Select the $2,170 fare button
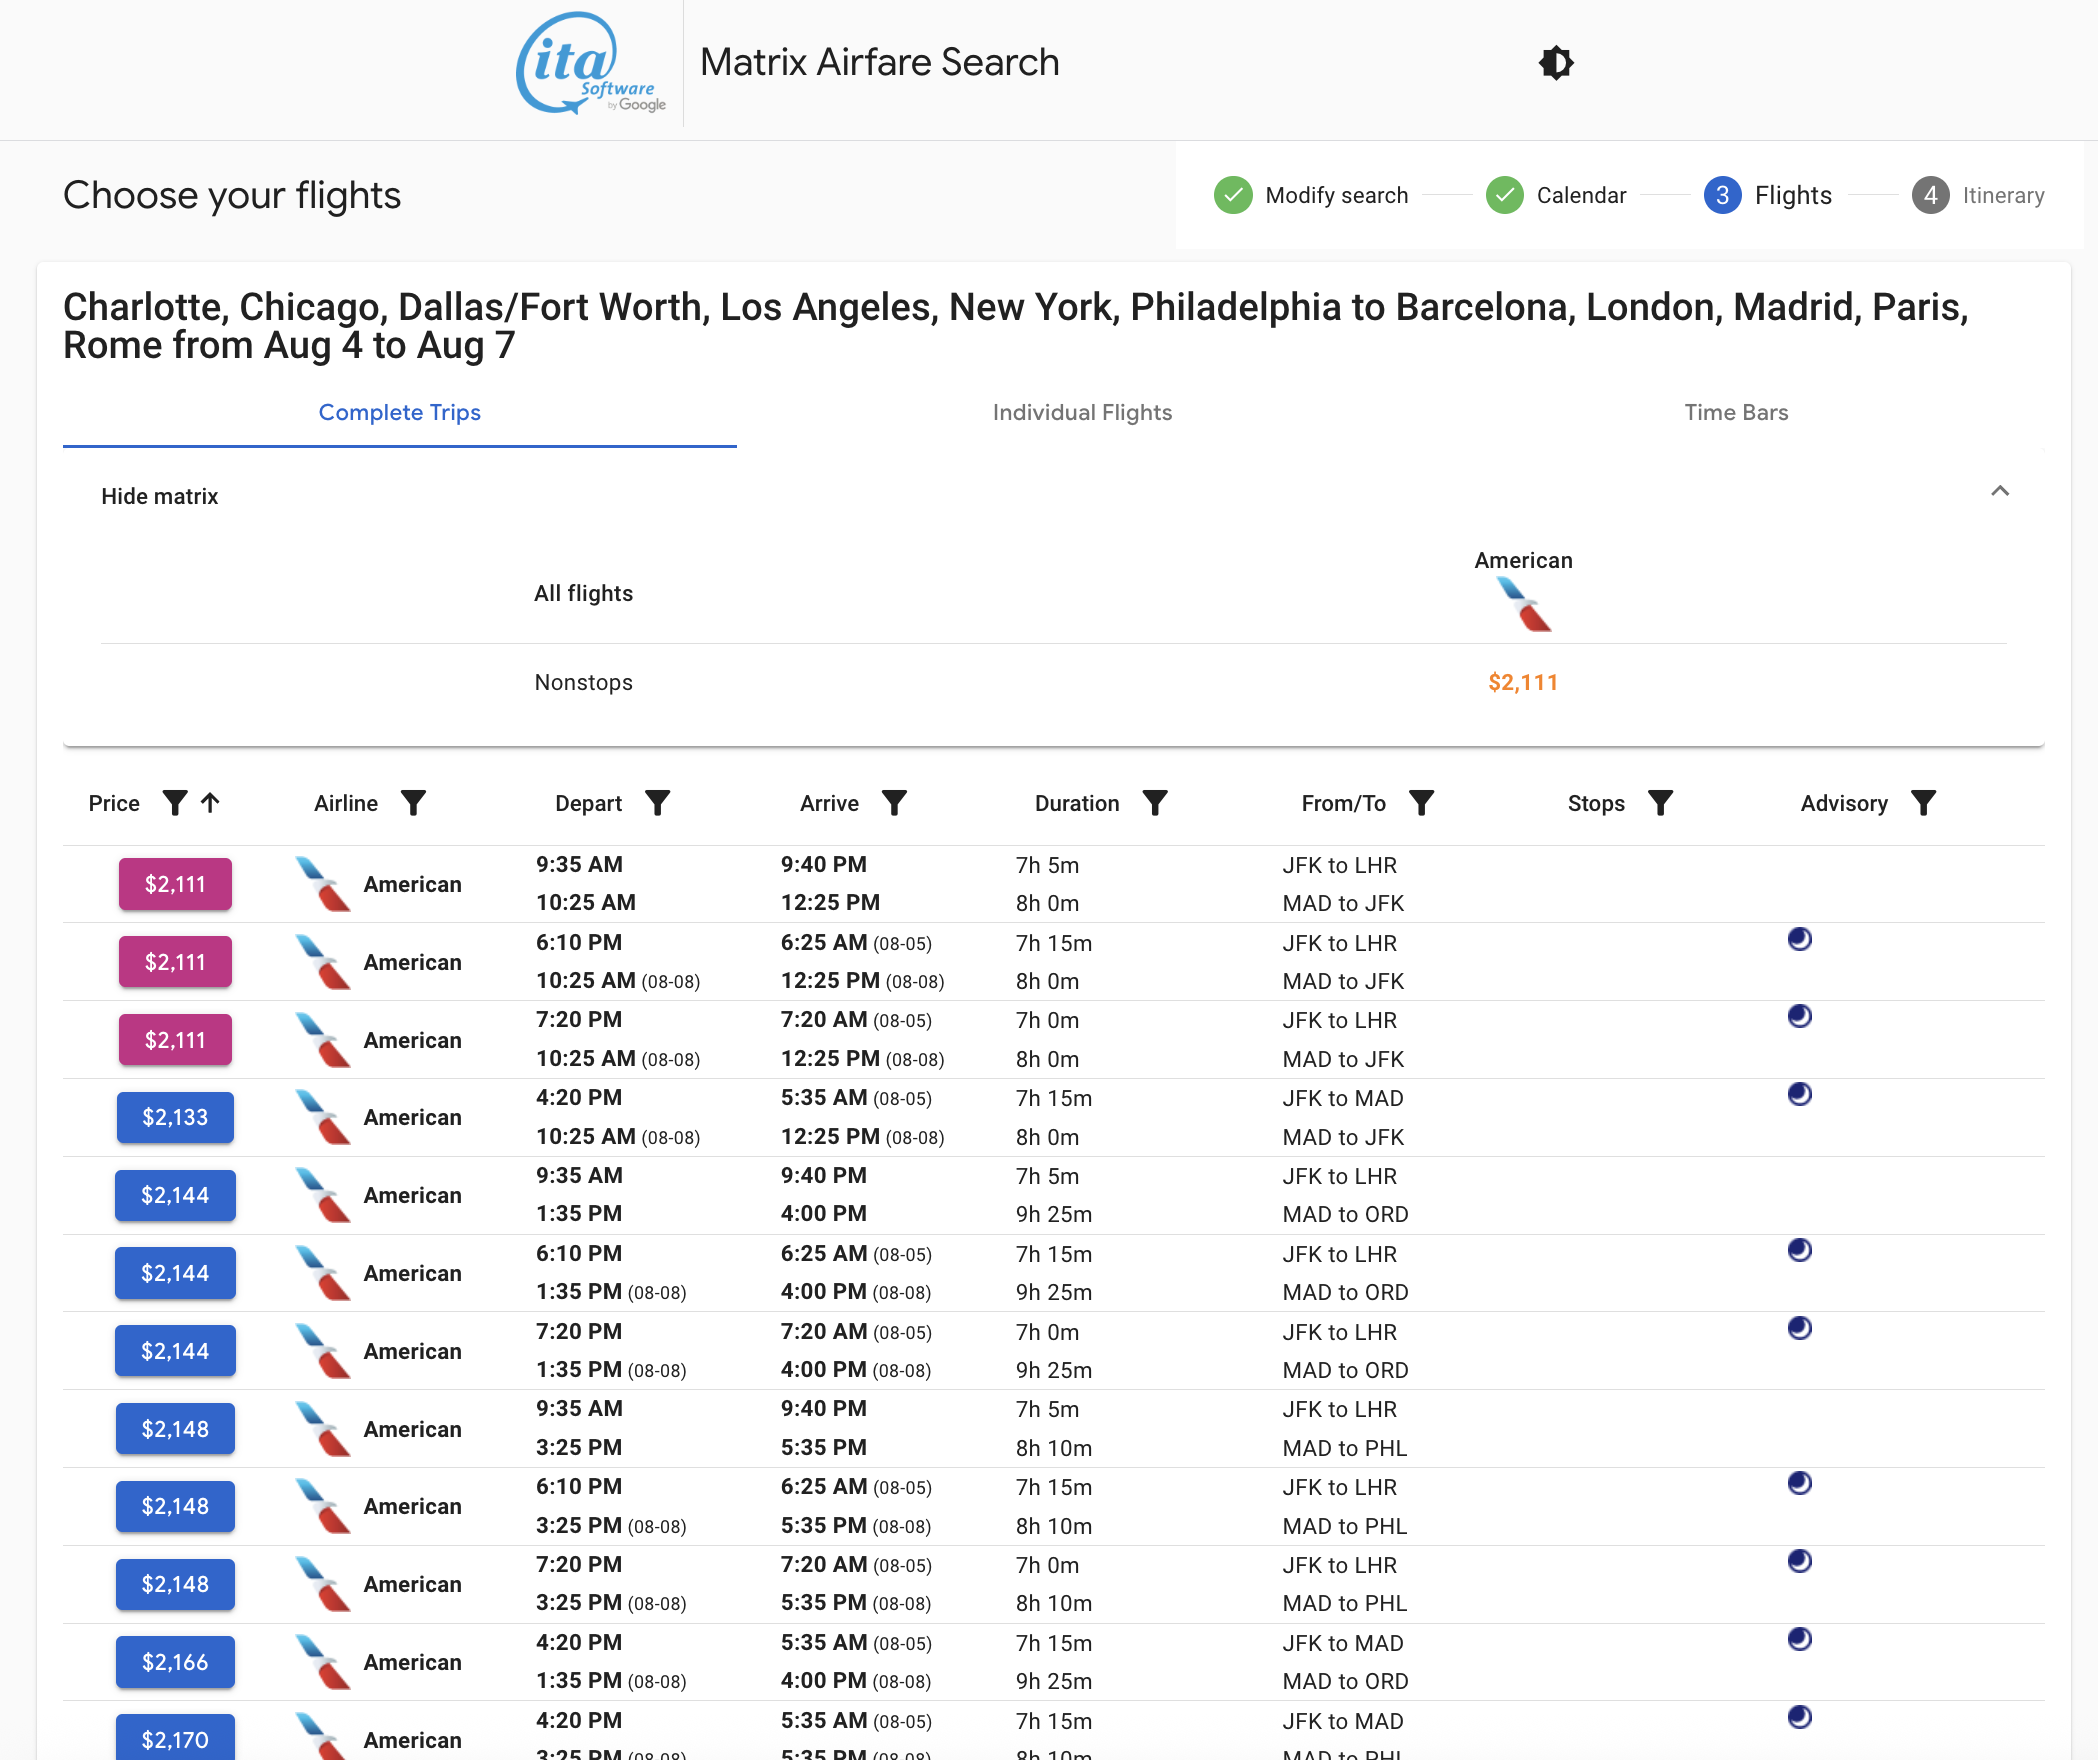The height and width of the screenshot is (1760, 2098). coord(175,1739)
